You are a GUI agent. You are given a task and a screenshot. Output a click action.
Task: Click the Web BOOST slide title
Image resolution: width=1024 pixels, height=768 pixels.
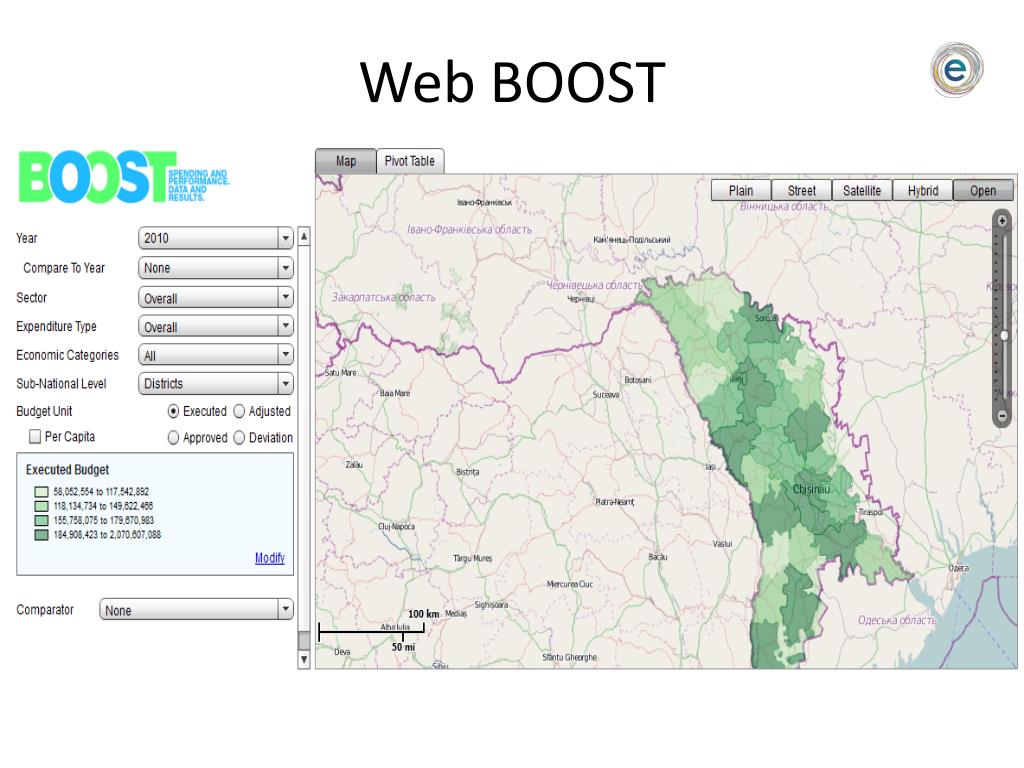coord(513,82)
